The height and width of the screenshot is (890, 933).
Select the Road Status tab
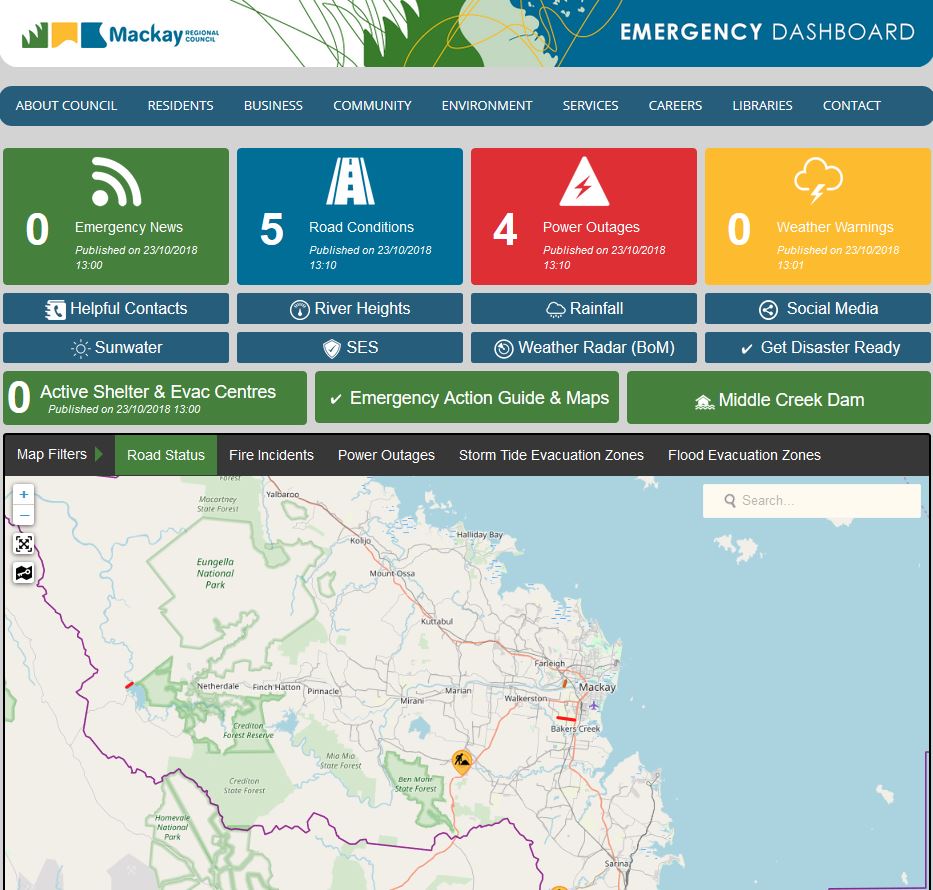pyautogui.click(x=165, y=455)
